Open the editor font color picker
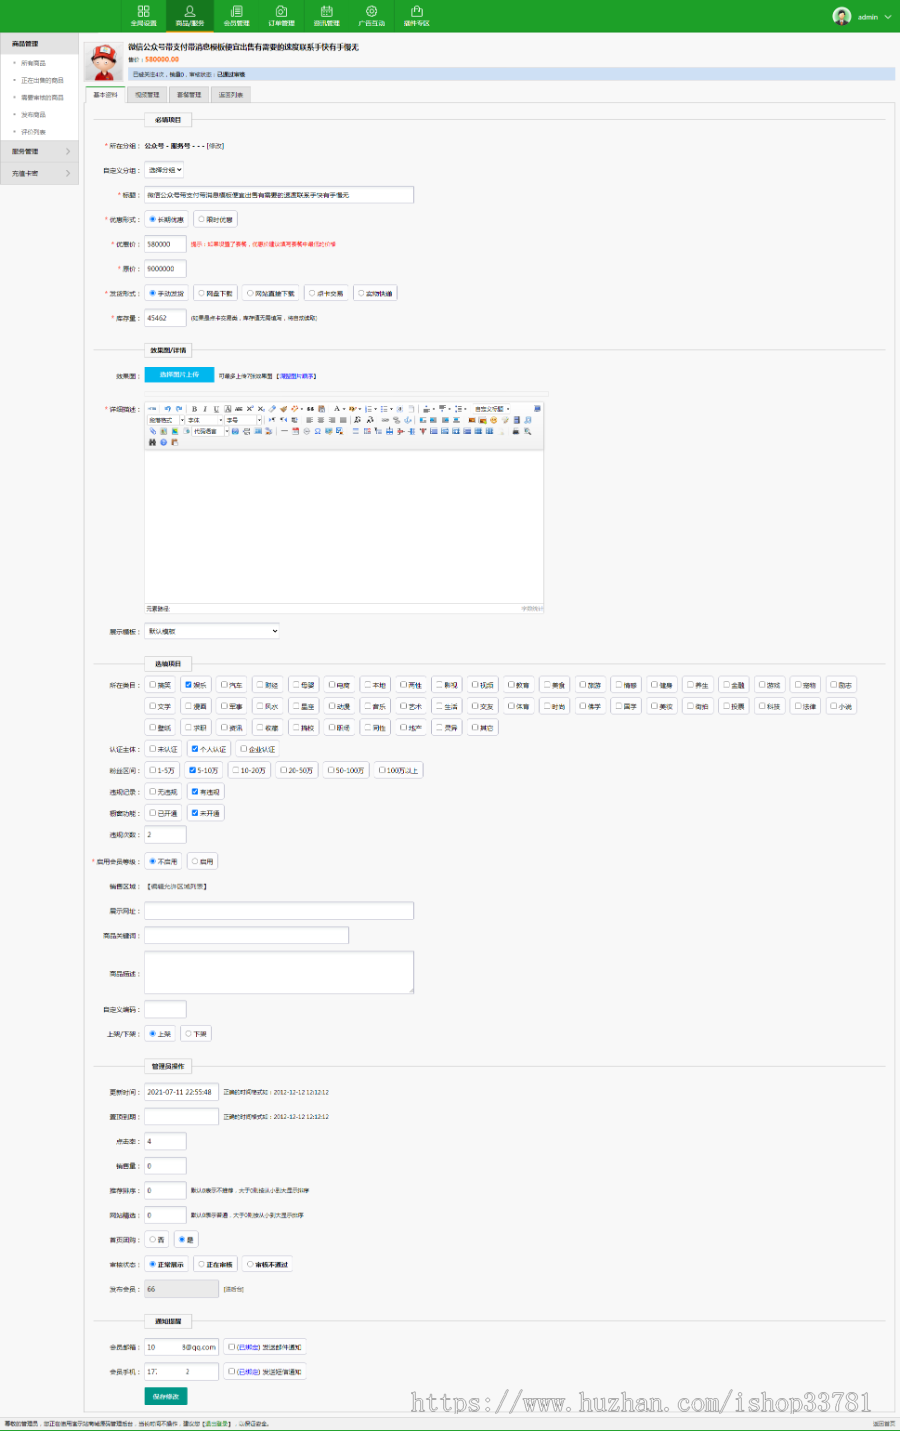 point(337,409)
